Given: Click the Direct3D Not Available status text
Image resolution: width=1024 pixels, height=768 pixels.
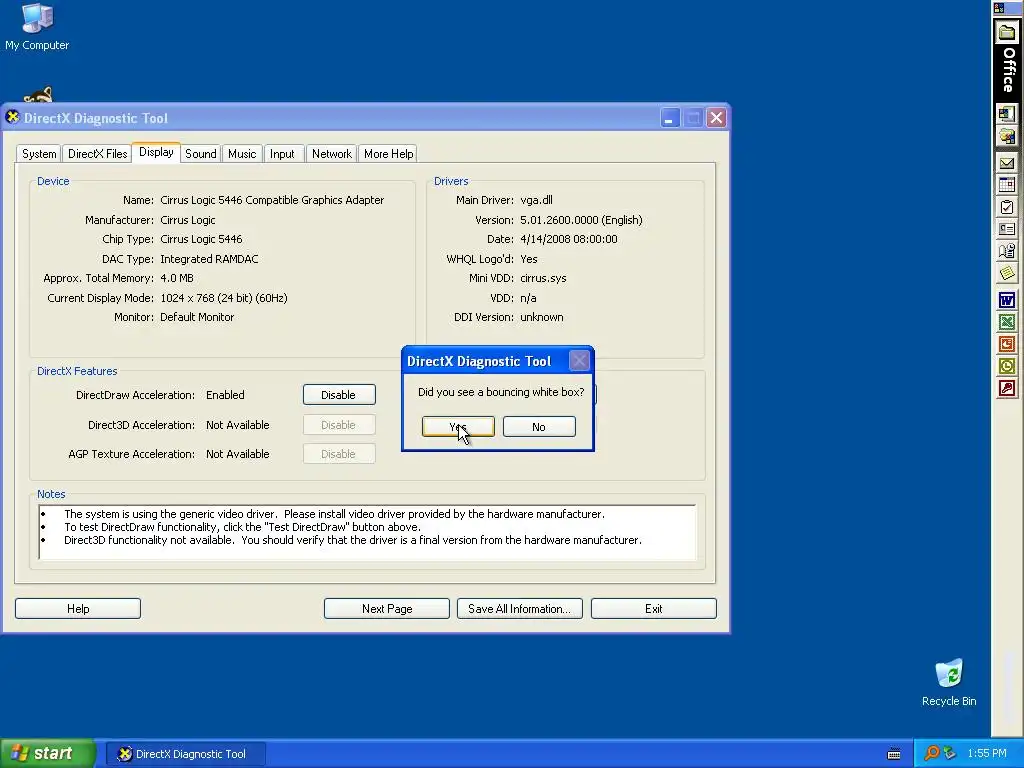Looking at the screenshot, I should pos(238,425).
